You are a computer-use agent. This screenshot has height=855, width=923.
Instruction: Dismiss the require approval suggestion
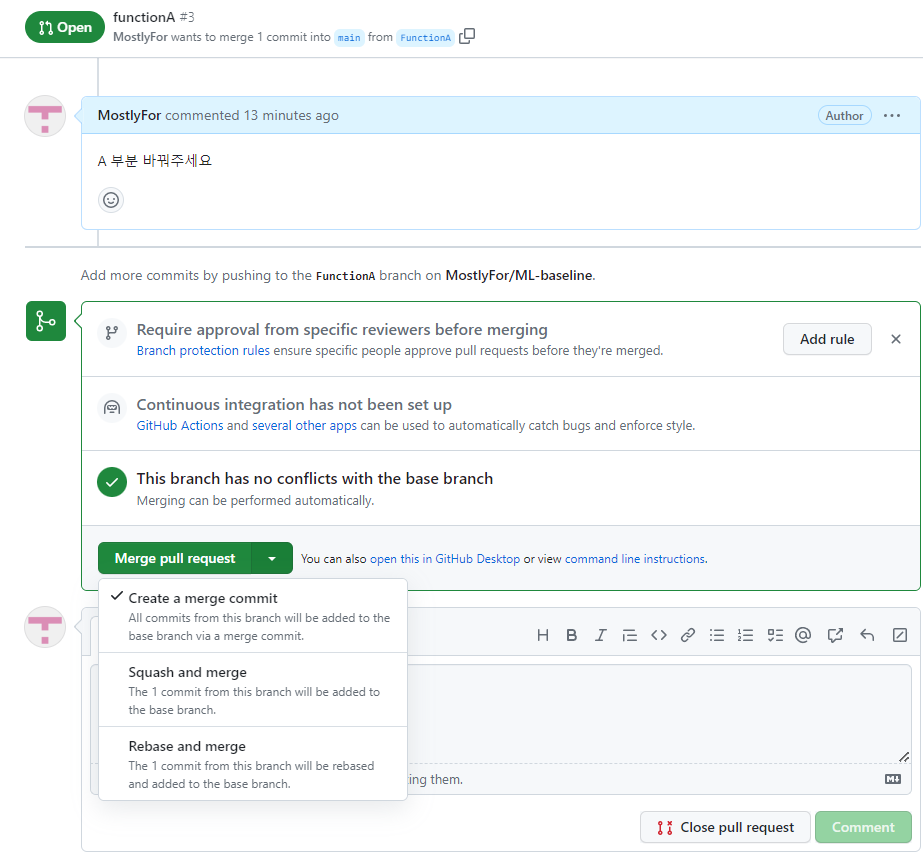coord(896,339)
